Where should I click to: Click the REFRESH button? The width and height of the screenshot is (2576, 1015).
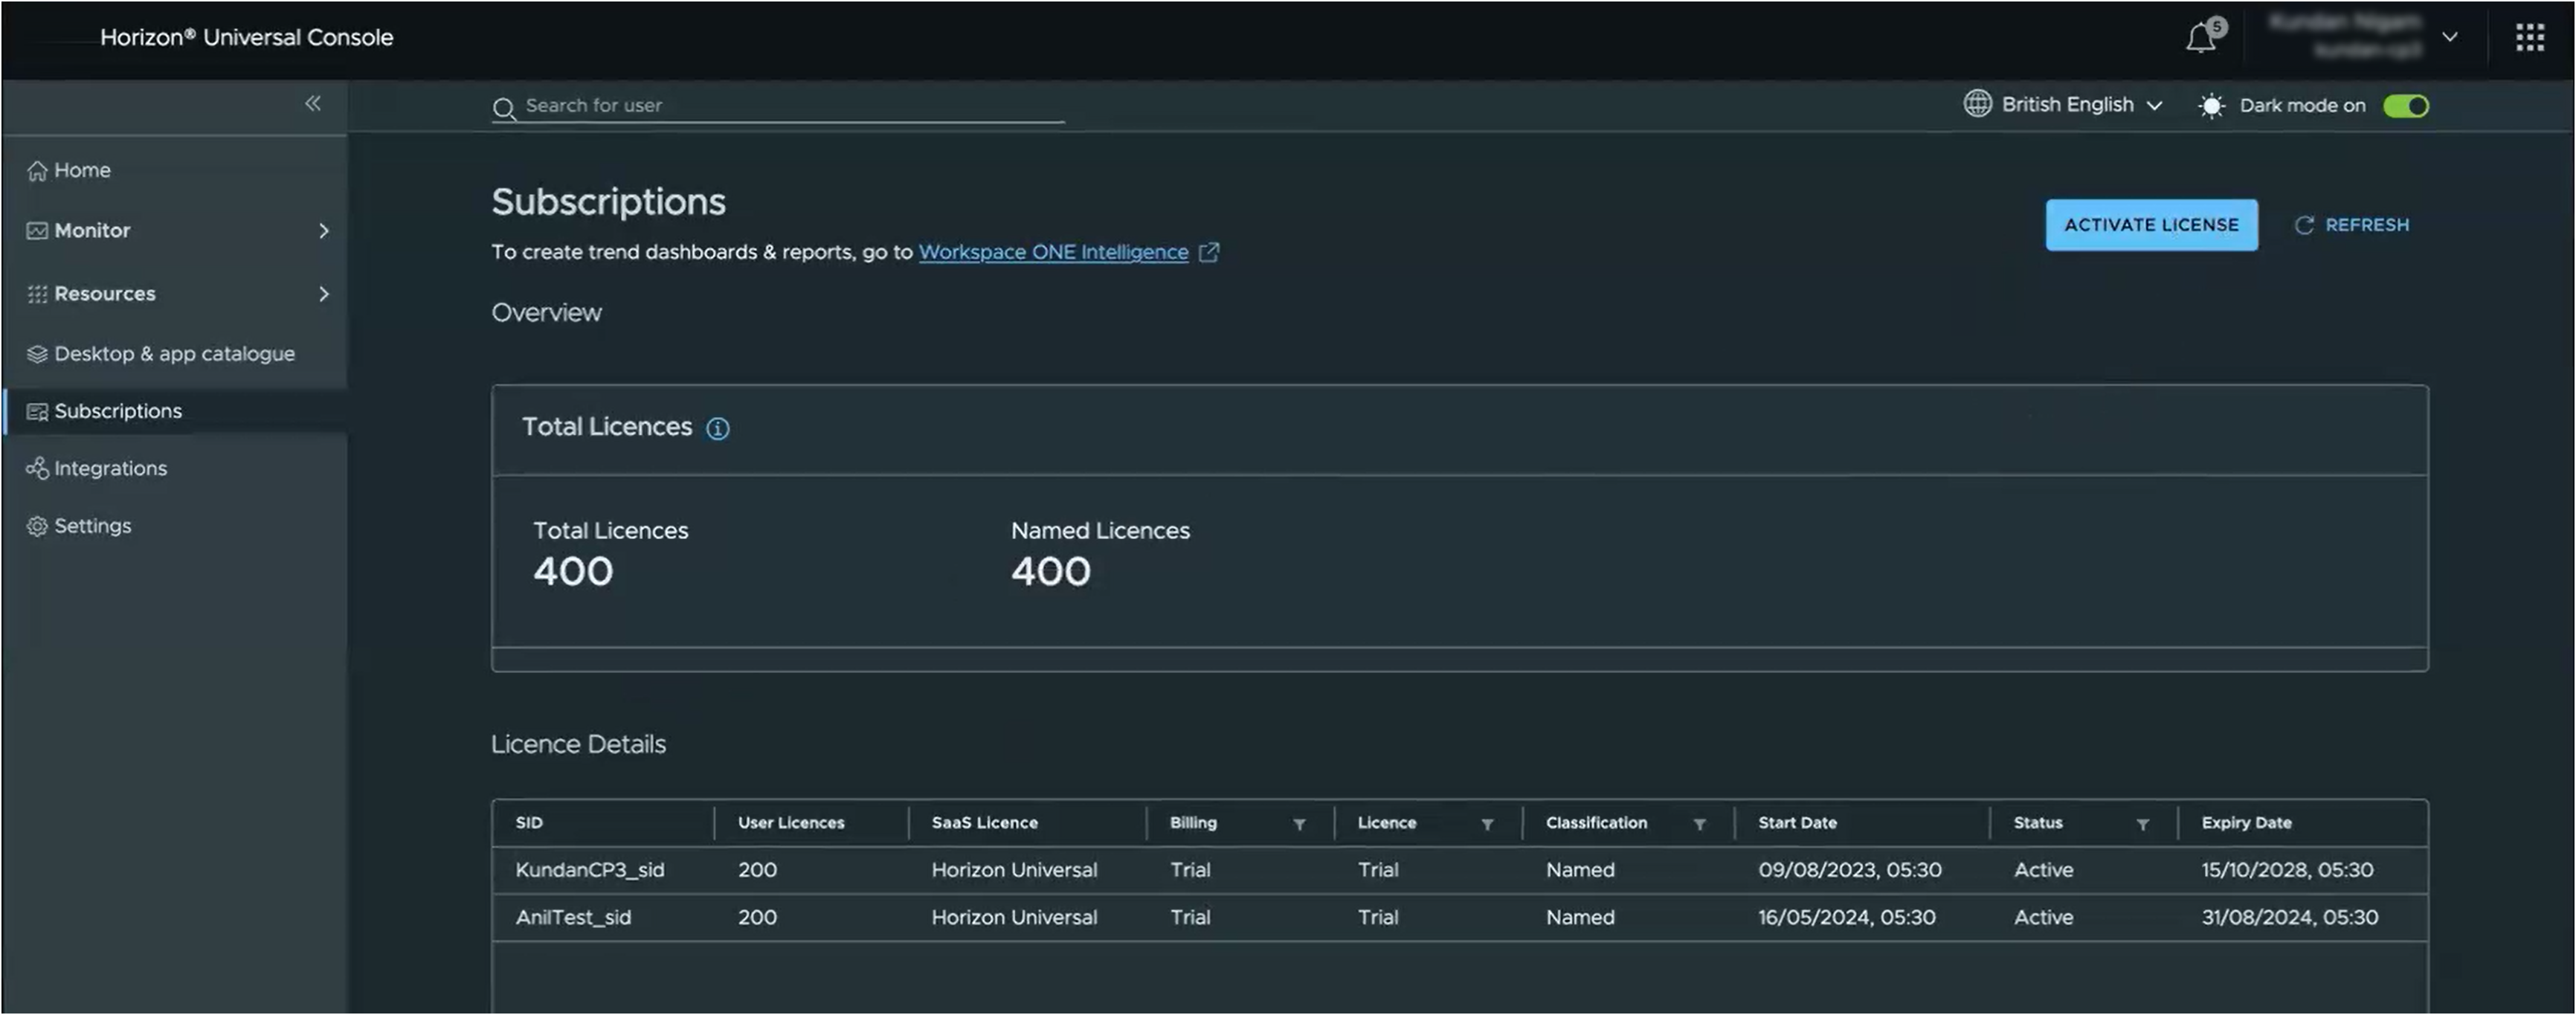point(2351,225)
